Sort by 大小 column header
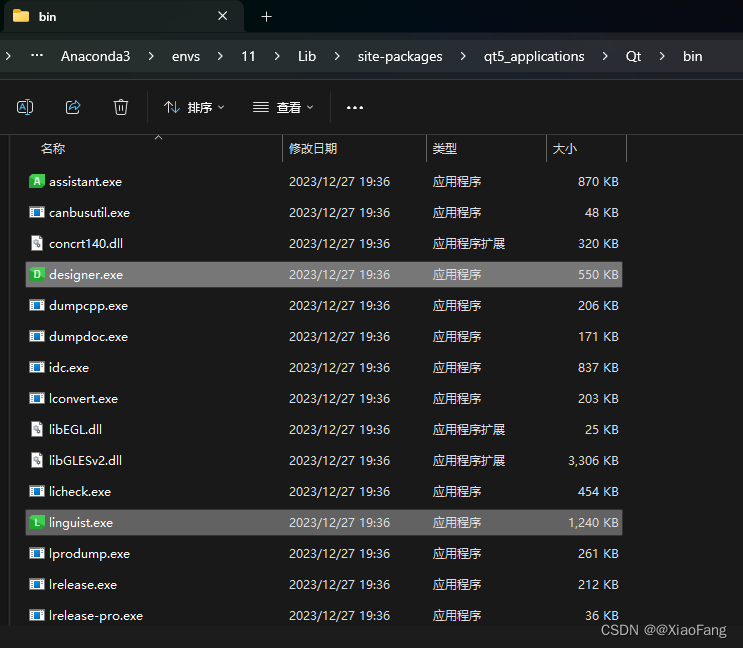Viewport: 743px width, 648px height. pos(564,149)
